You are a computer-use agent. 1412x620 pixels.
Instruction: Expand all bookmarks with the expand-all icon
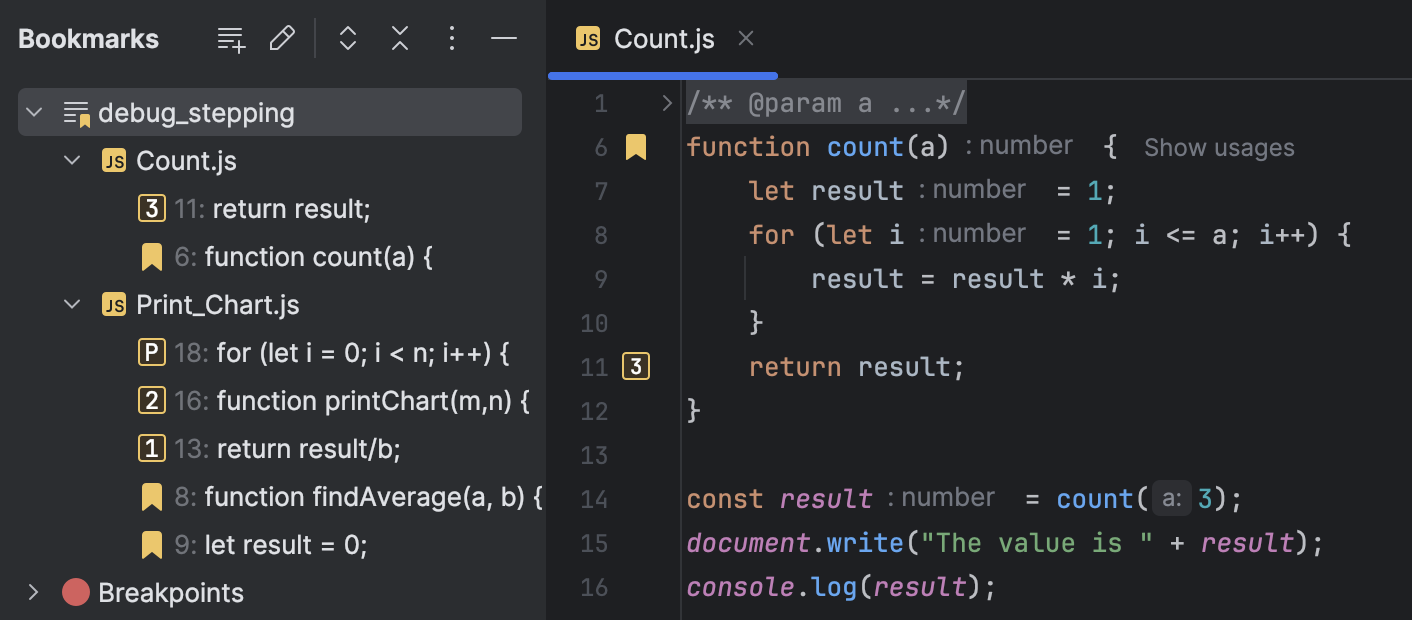point(347,38)
